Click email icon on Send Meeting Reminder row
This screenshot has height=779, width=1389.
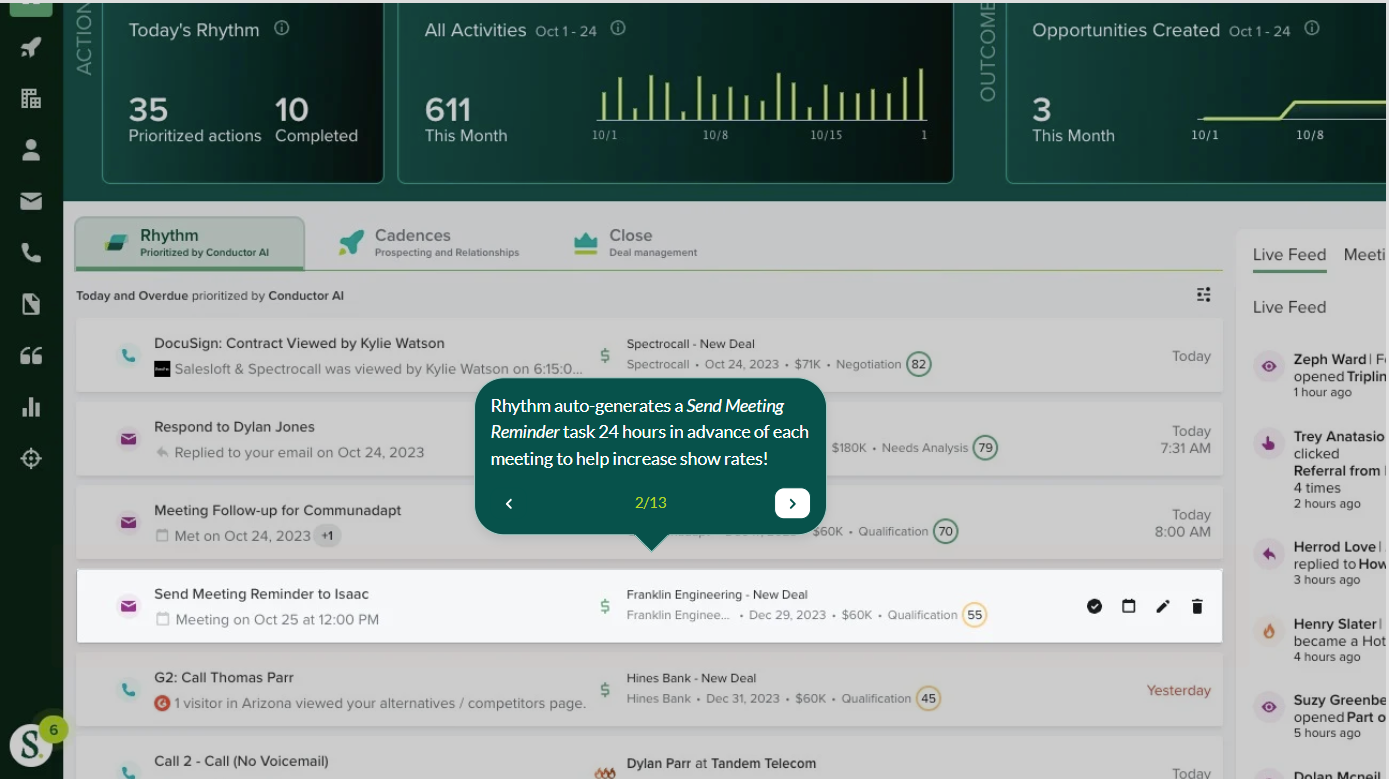tap(128, 606)
